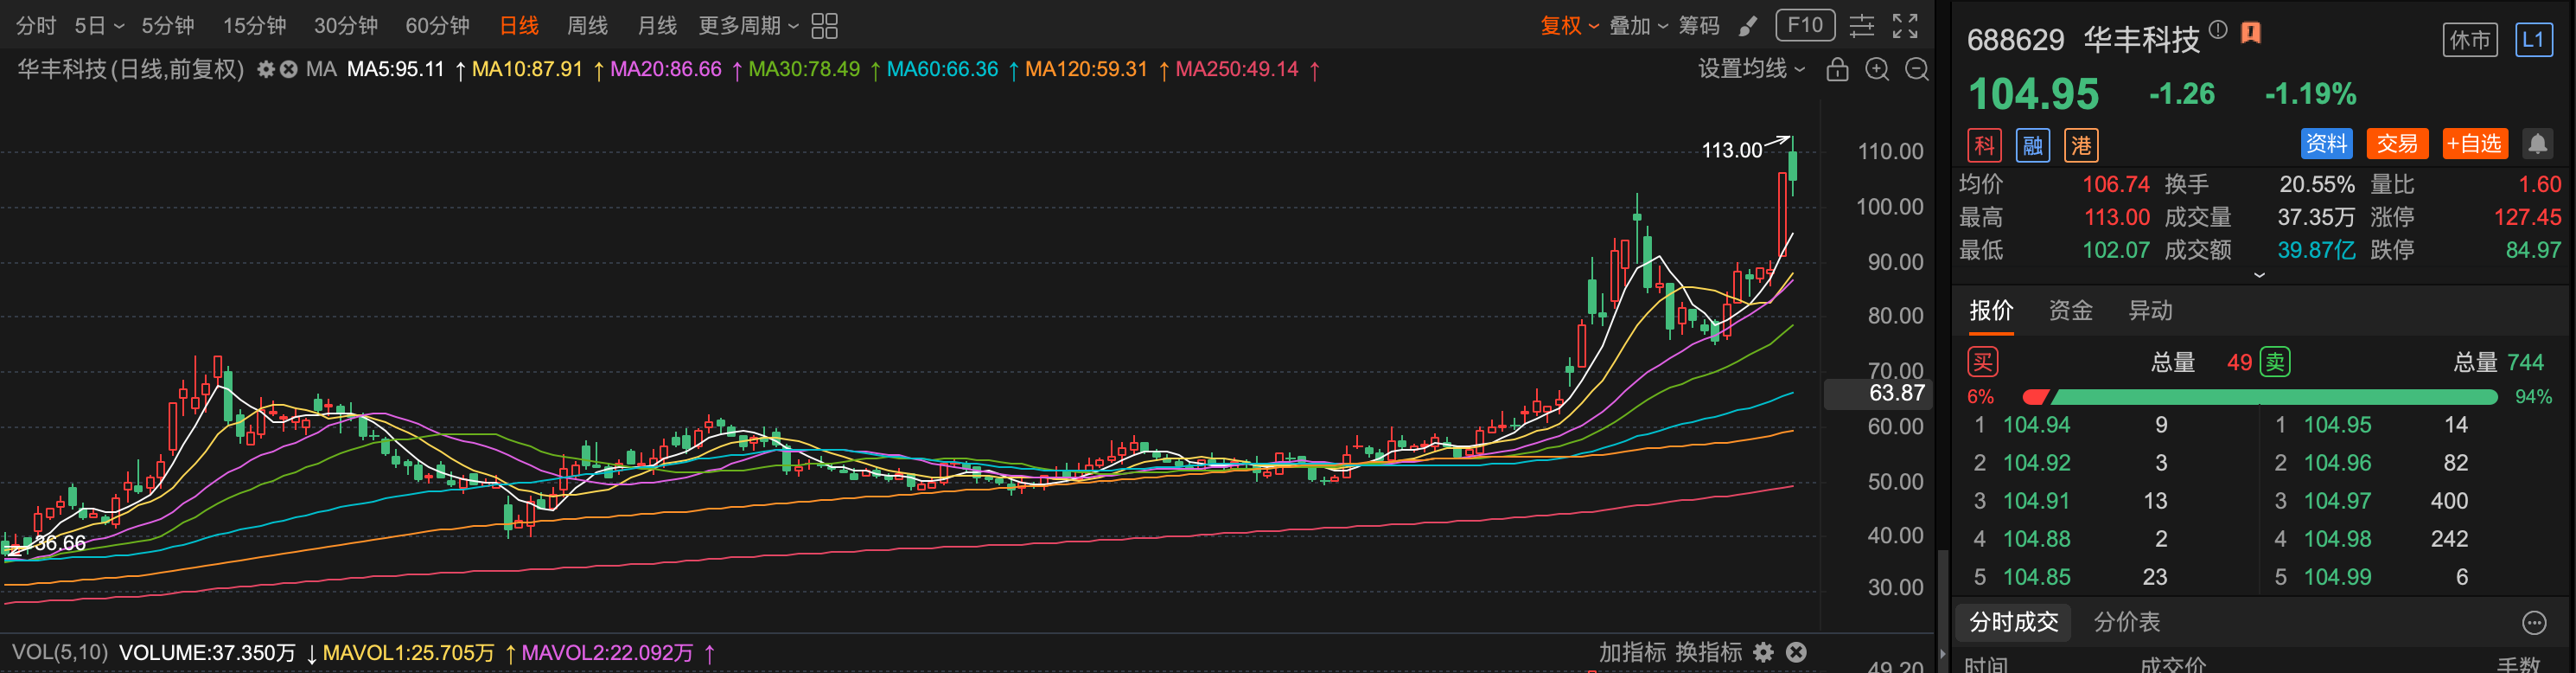Click 换指标 change indicator
Image resolution: width=2576 pixels, height=673 pixels.
coord(1708,652)
